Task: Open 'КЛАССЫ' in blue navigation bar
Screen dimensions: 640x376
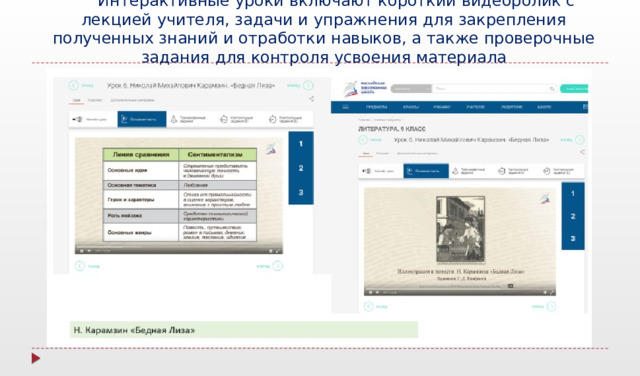Action: 411,107
